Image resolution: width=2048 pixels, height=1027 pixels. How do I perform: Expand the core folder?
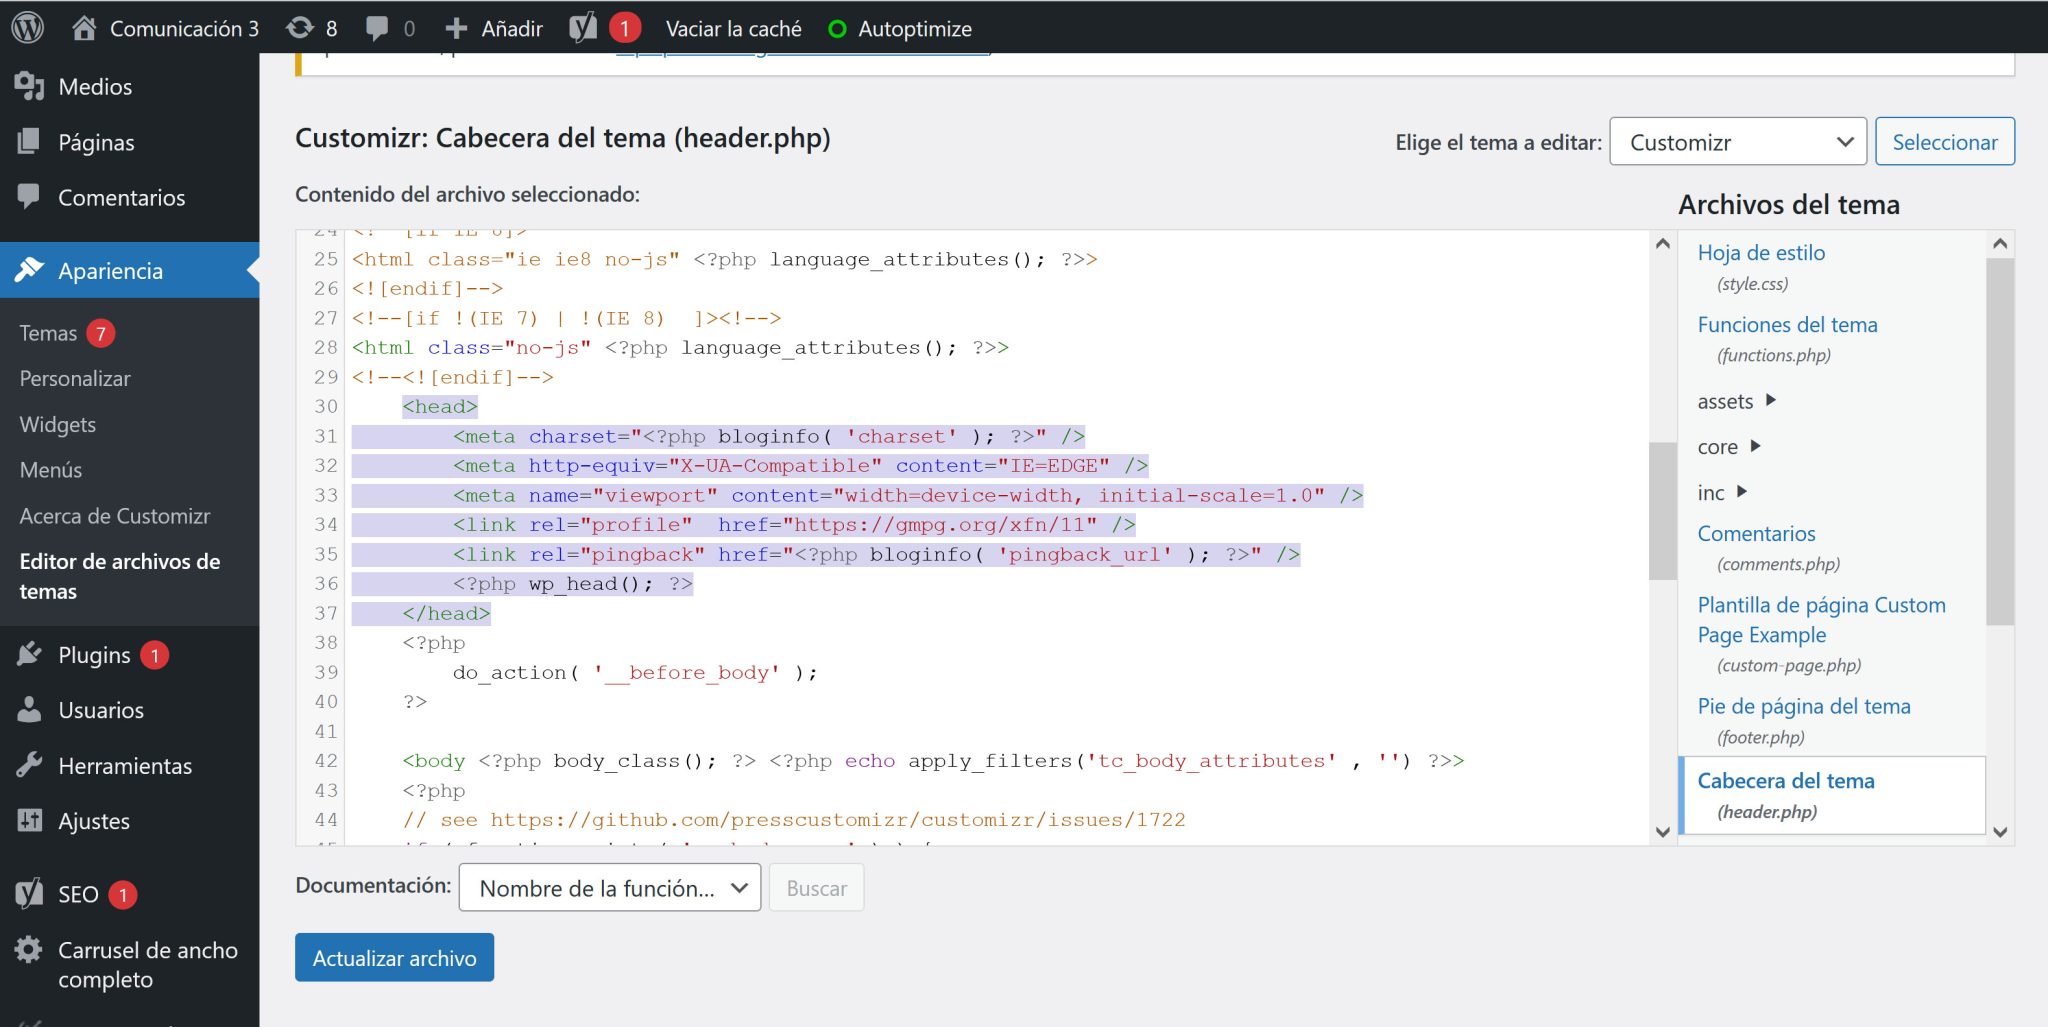pyautogui.click(x=1755, y=446)
